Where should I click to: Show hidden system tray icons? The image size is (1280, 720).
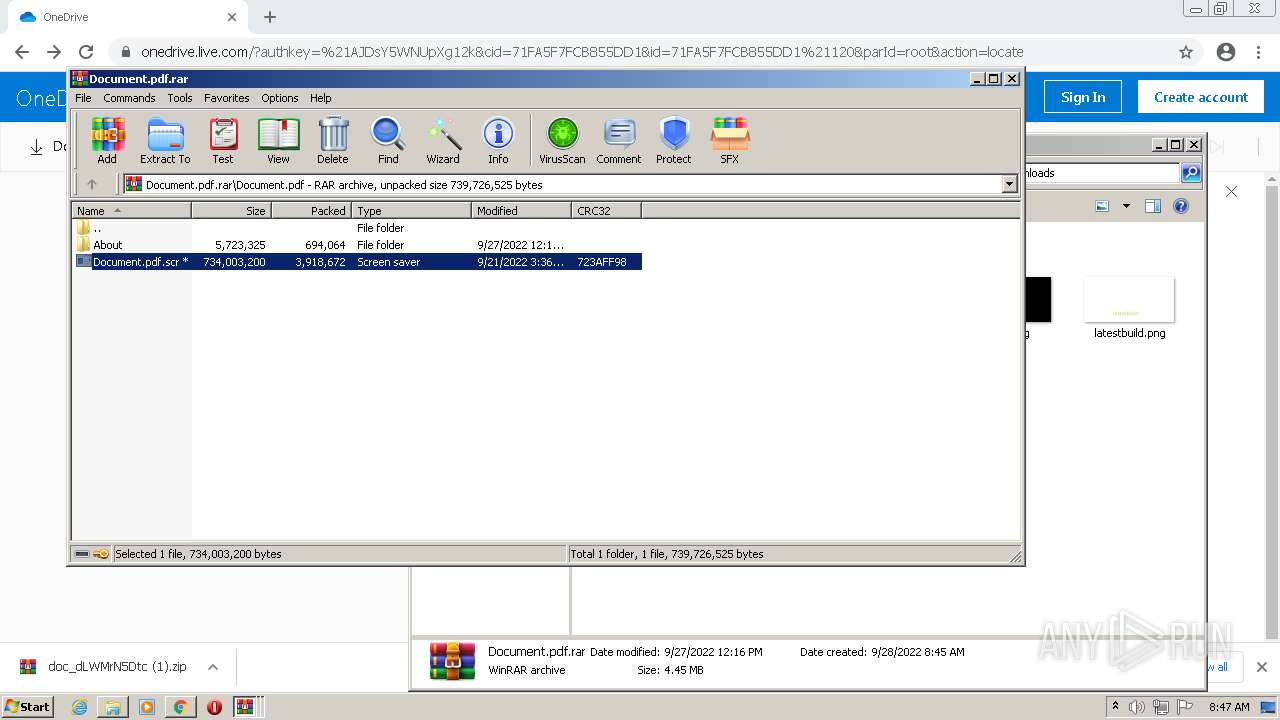[x=1116, y=706]
